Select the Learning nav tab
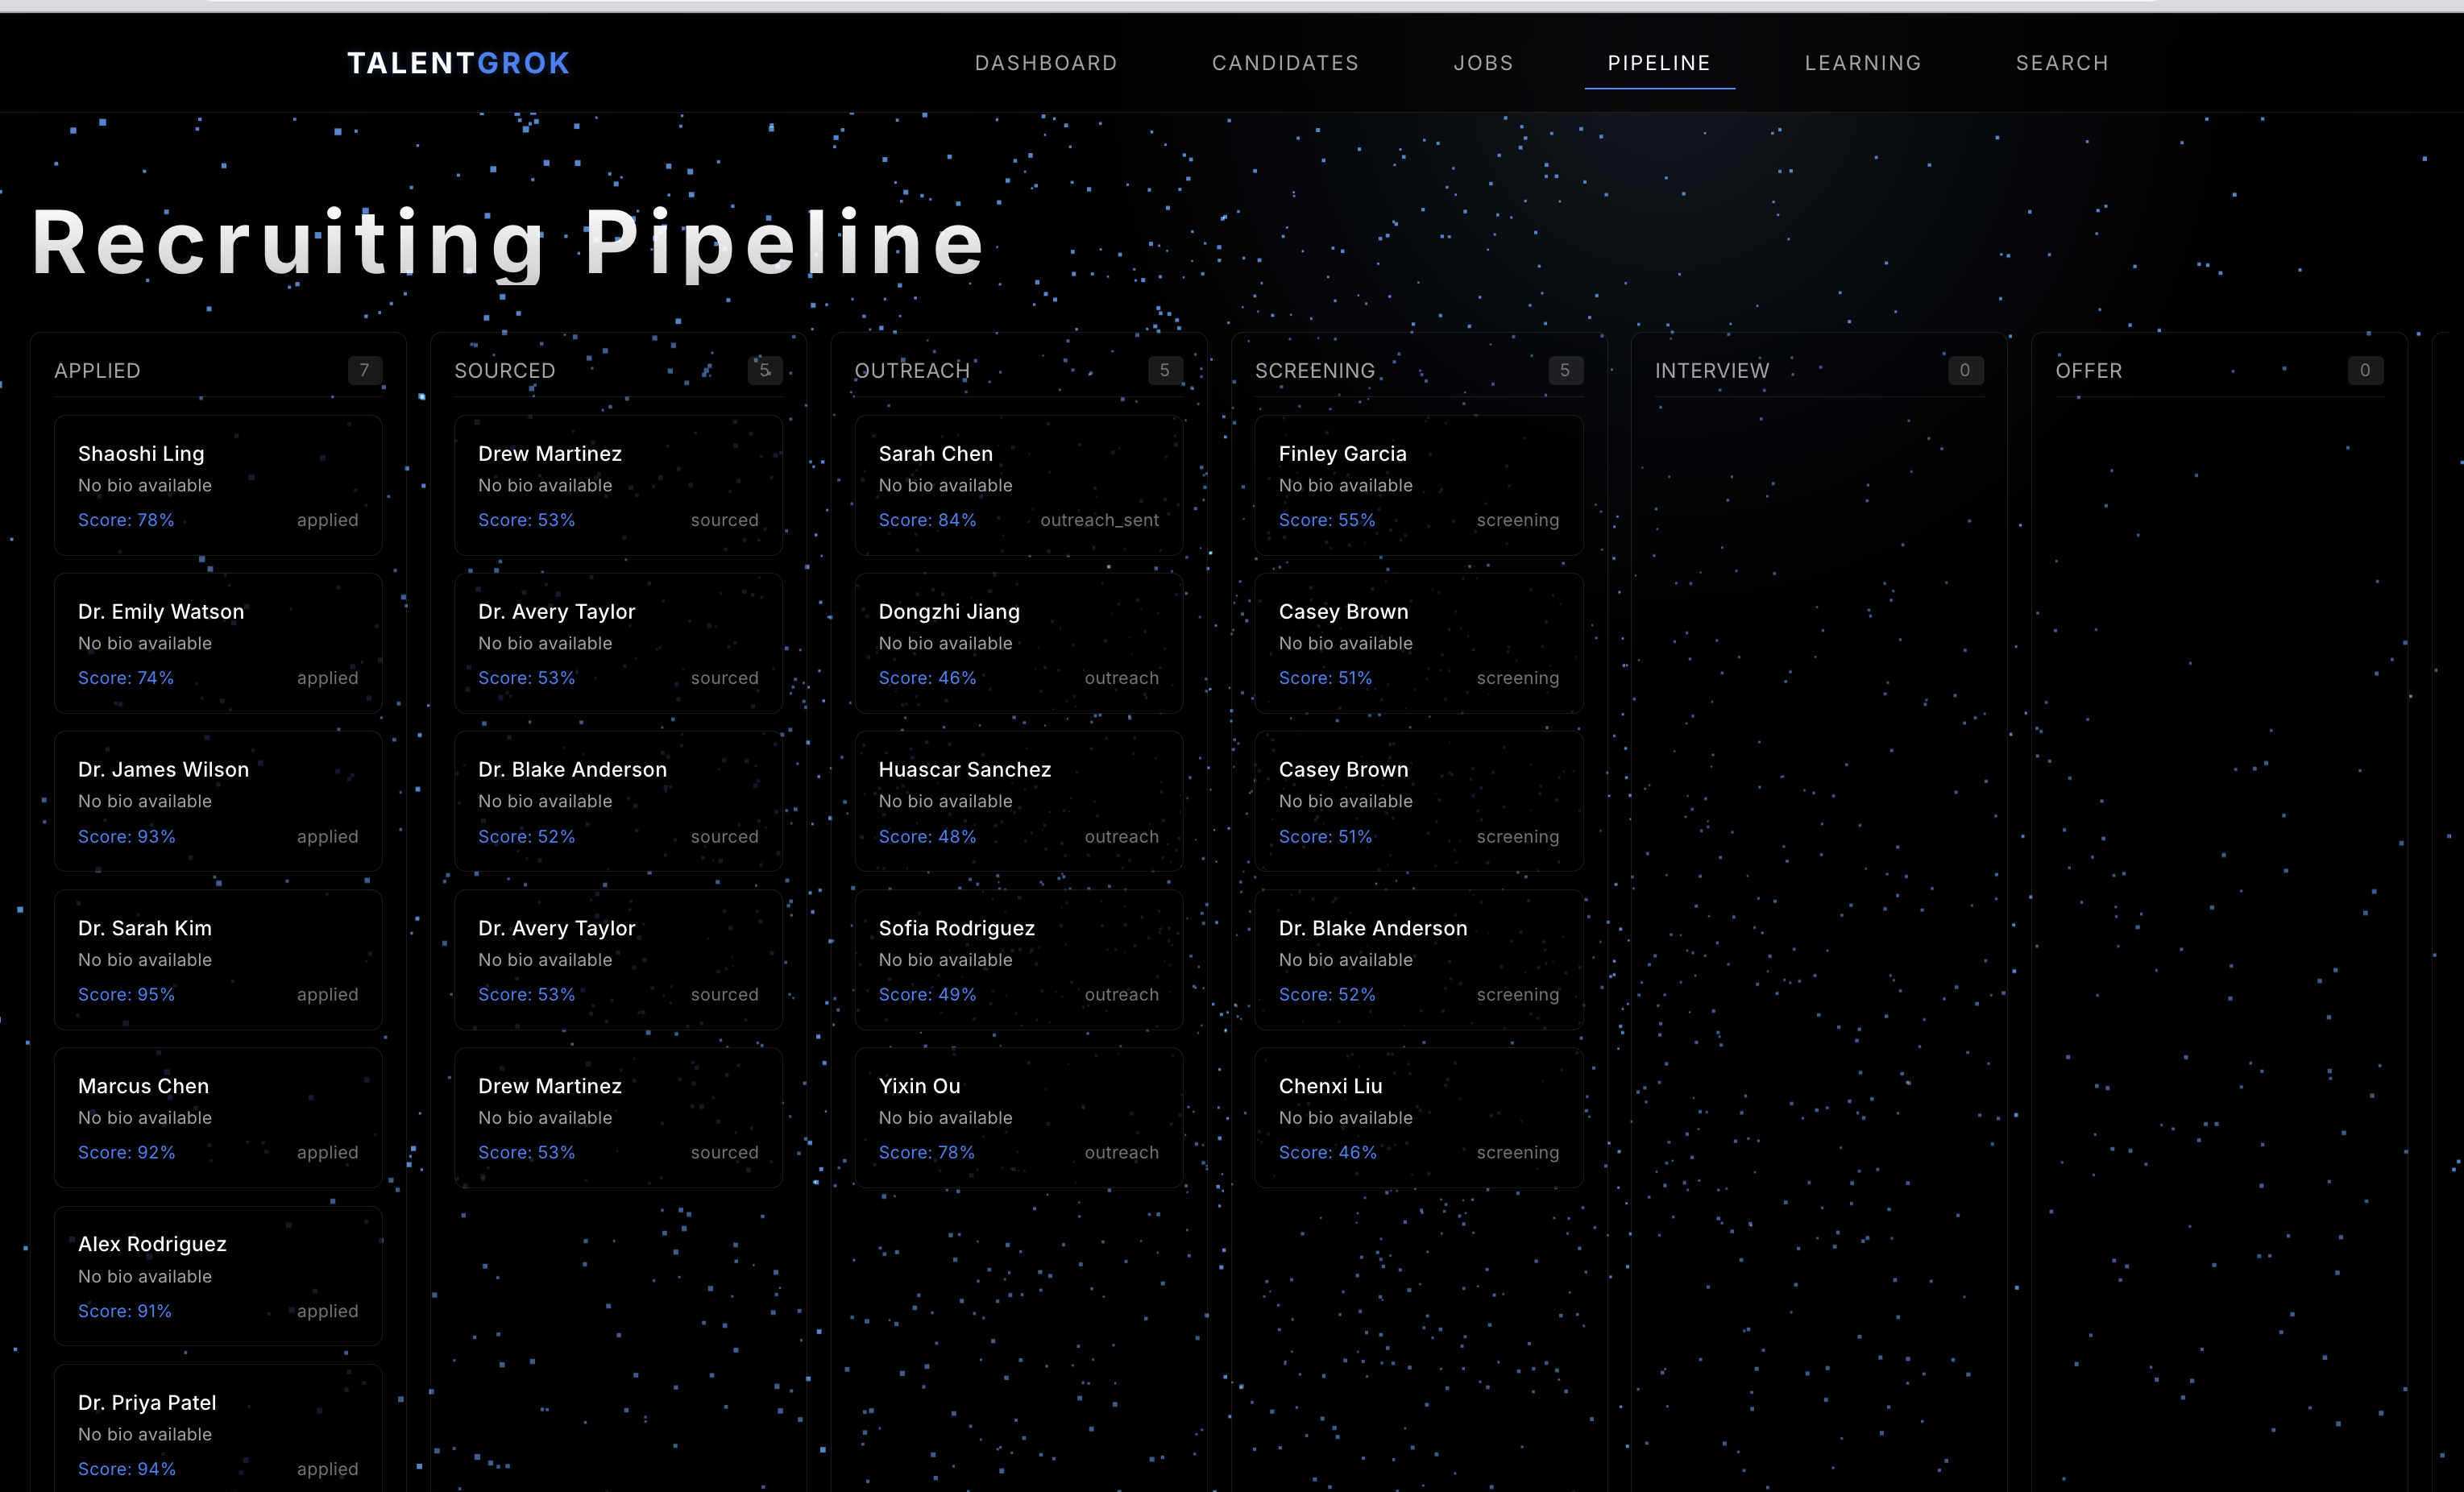 [1862, 63]
